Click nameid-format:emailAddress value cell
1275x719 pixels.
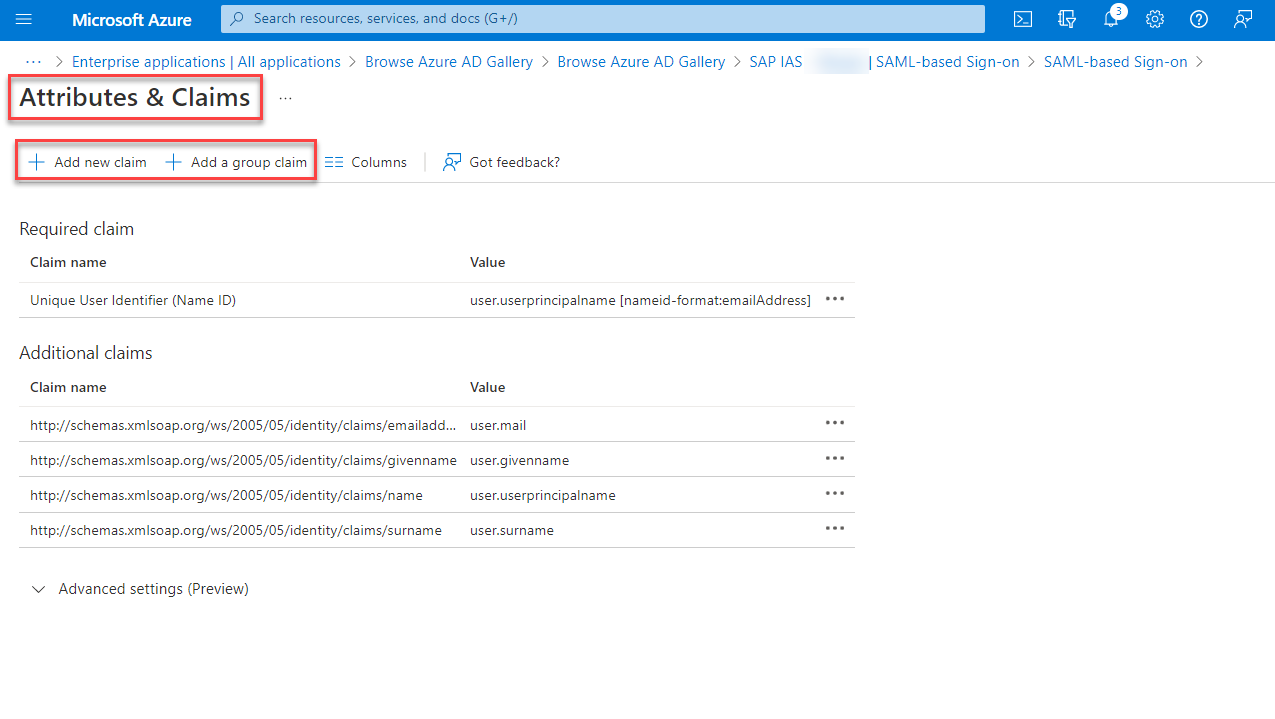point(640,300)
